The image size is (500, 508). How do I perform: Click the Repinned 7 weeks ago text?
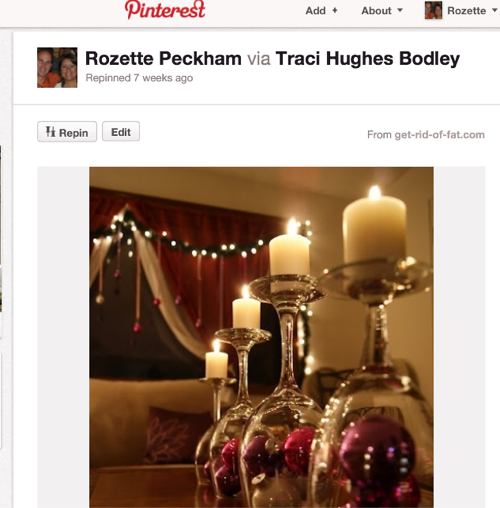[x=139, y=78]
